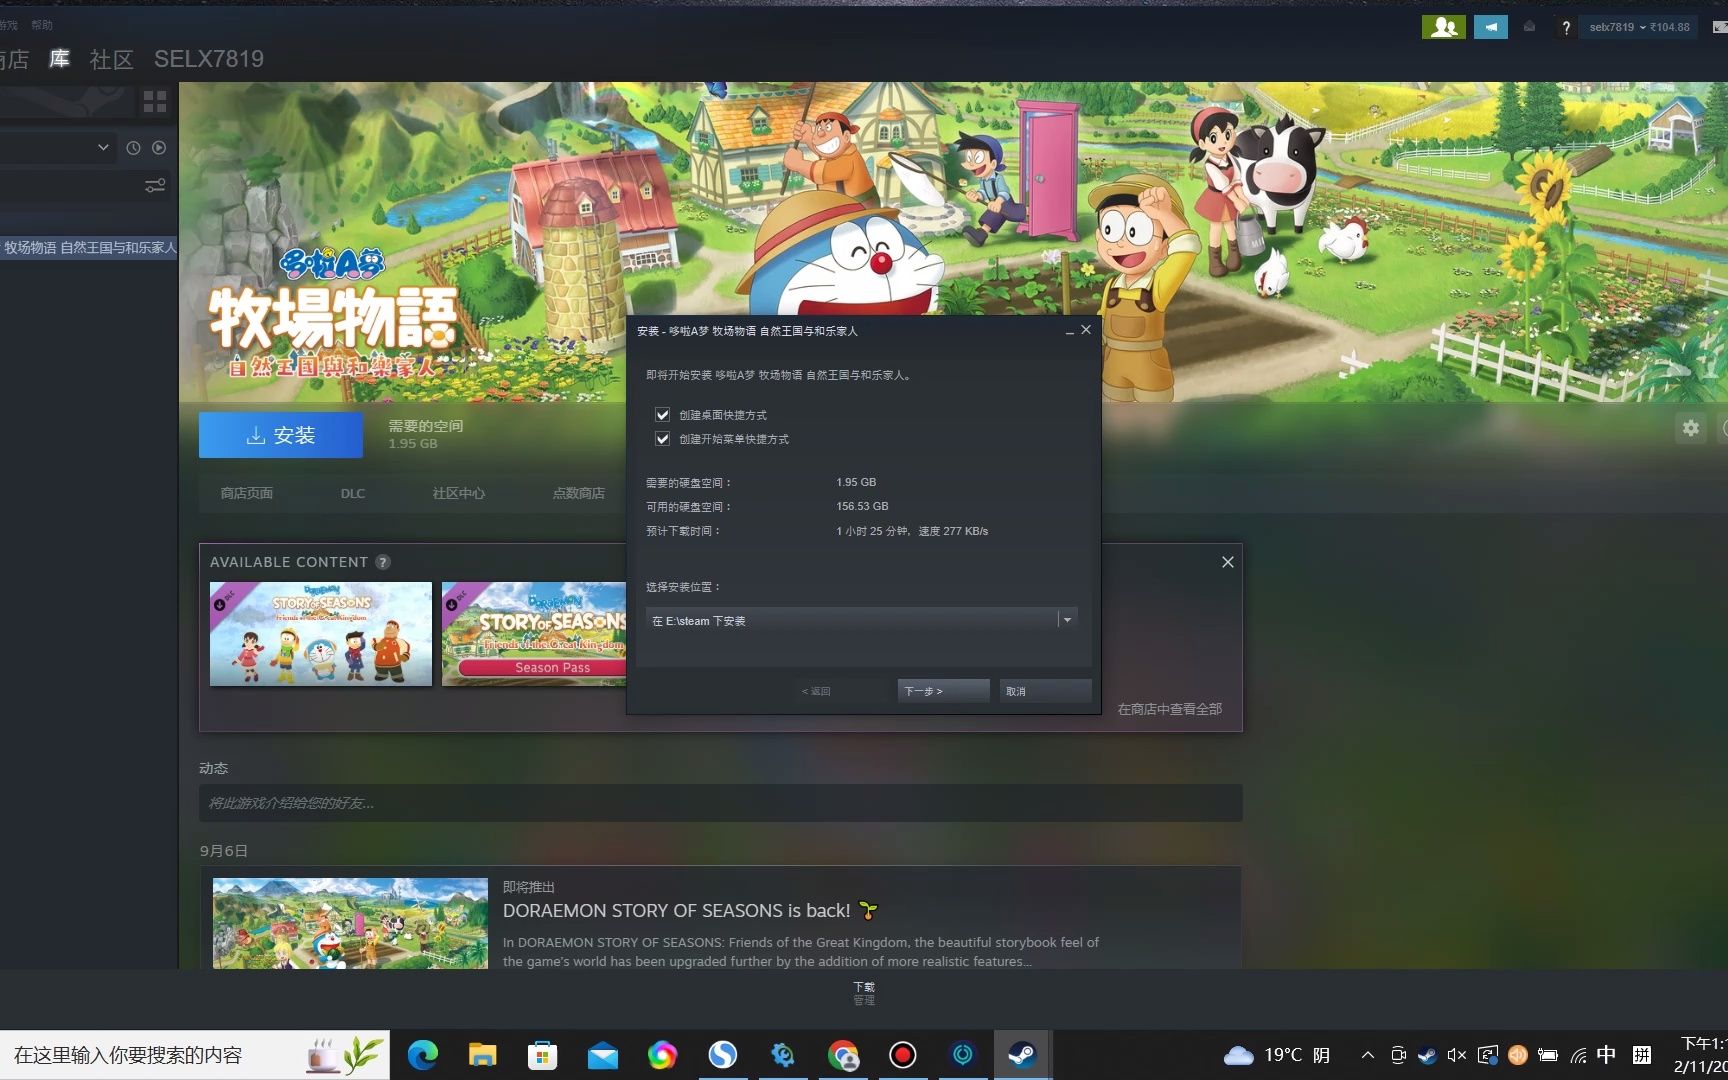Image resolution: width=1728 pixels, height=1080 pixels.
Task: Click the Available Content help icon
Action: [382, 562]
